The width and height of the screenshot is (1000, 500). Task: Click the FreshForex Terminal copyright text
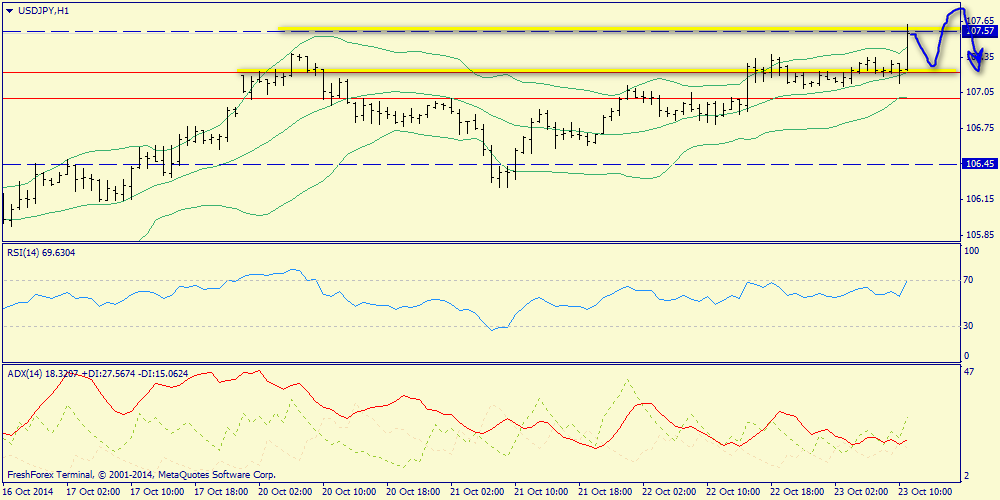(141, 475)
